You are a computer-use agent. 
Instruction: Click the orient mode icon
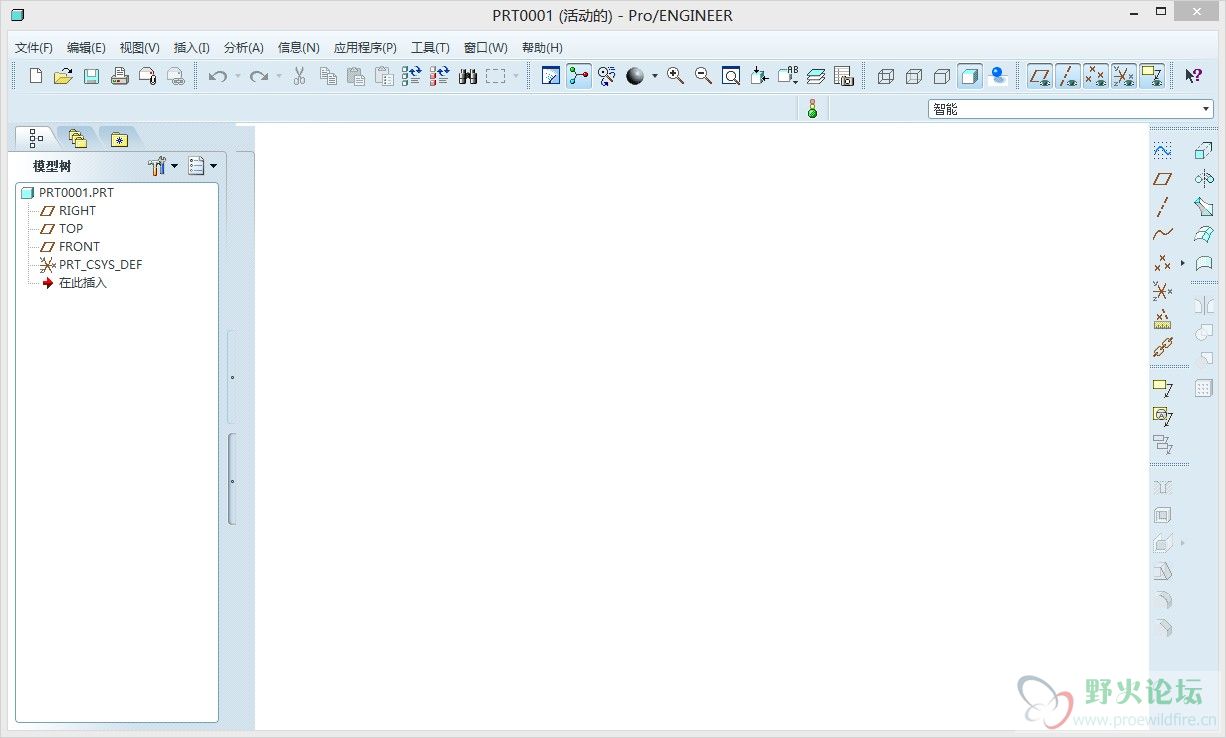607,76
